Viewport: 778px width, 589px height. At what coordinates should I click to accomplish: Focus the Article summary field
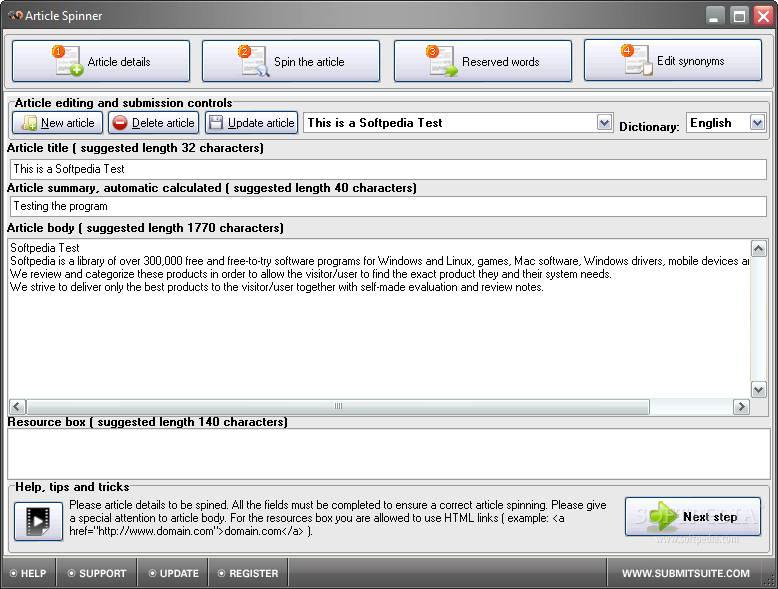(x=388, y=206)
